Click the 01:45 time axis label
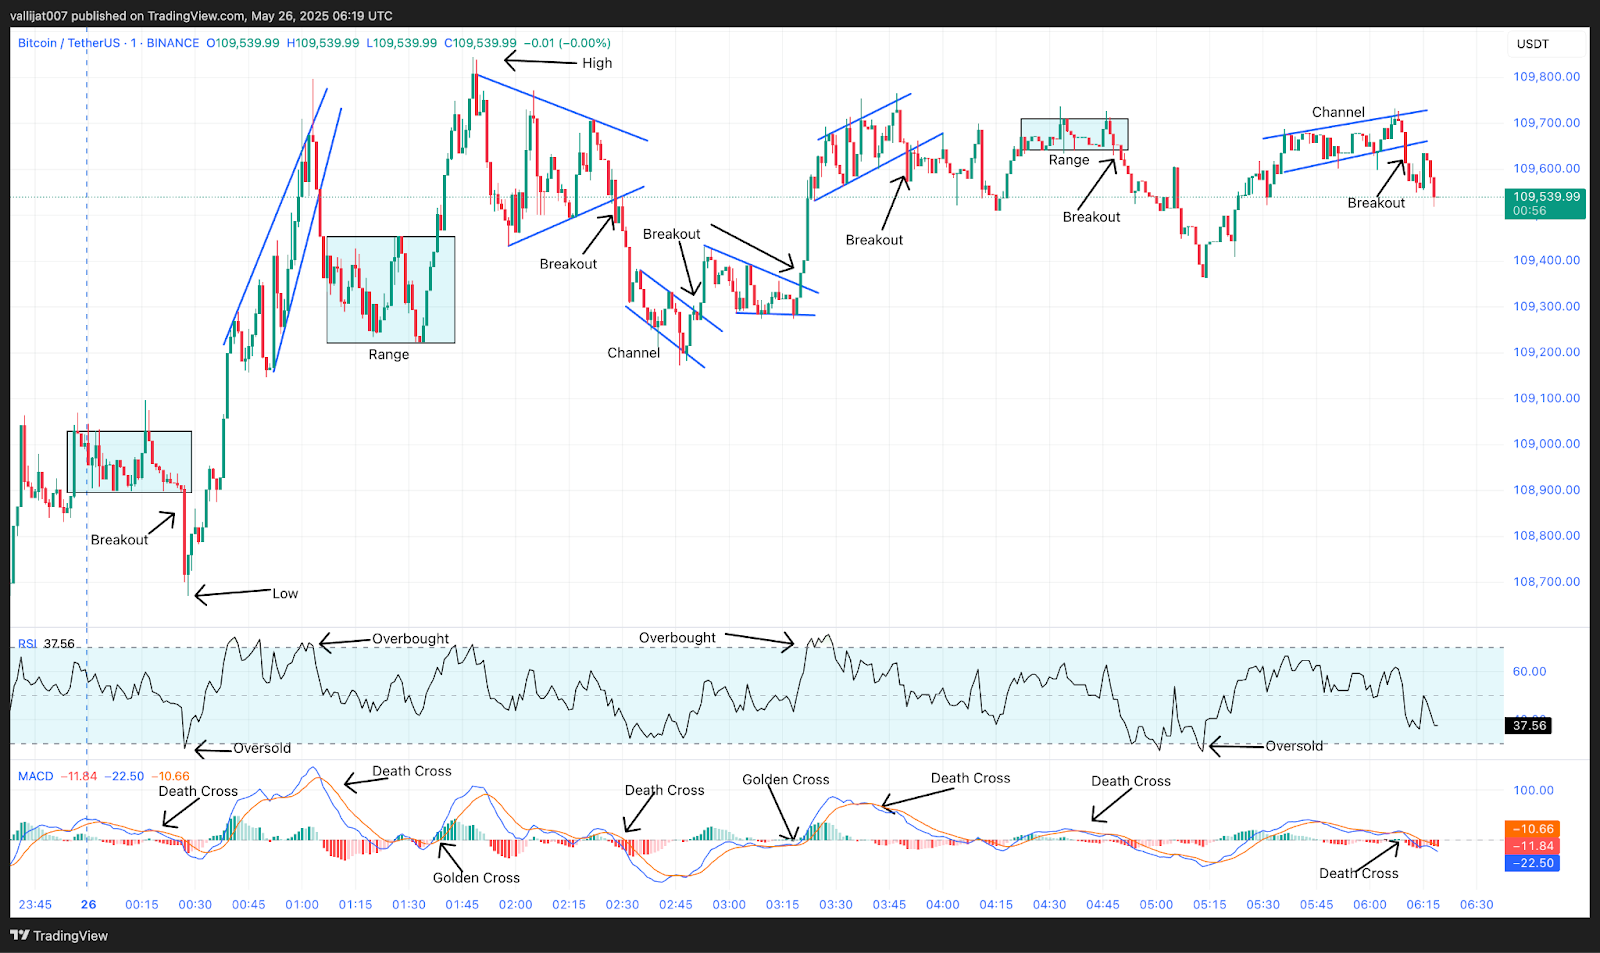This screenshot has height=953, width=1600. tap(462, 905)
